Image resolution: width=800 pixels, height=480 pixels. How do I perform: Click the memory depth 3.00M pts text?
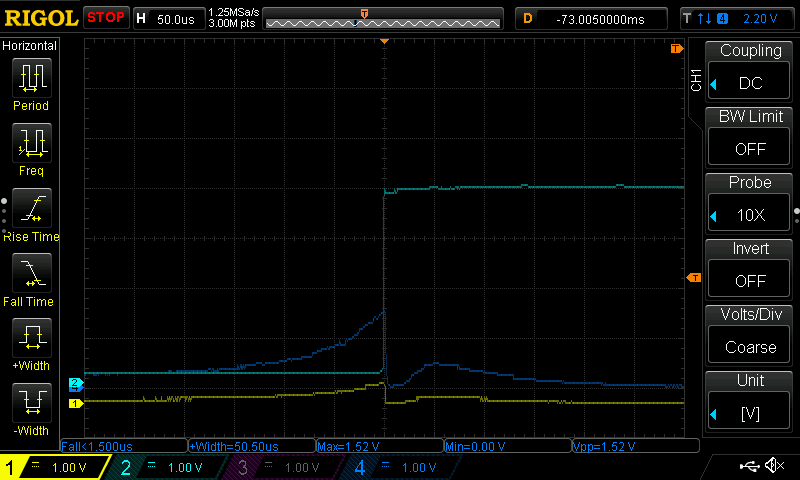[x=232, y=23]
